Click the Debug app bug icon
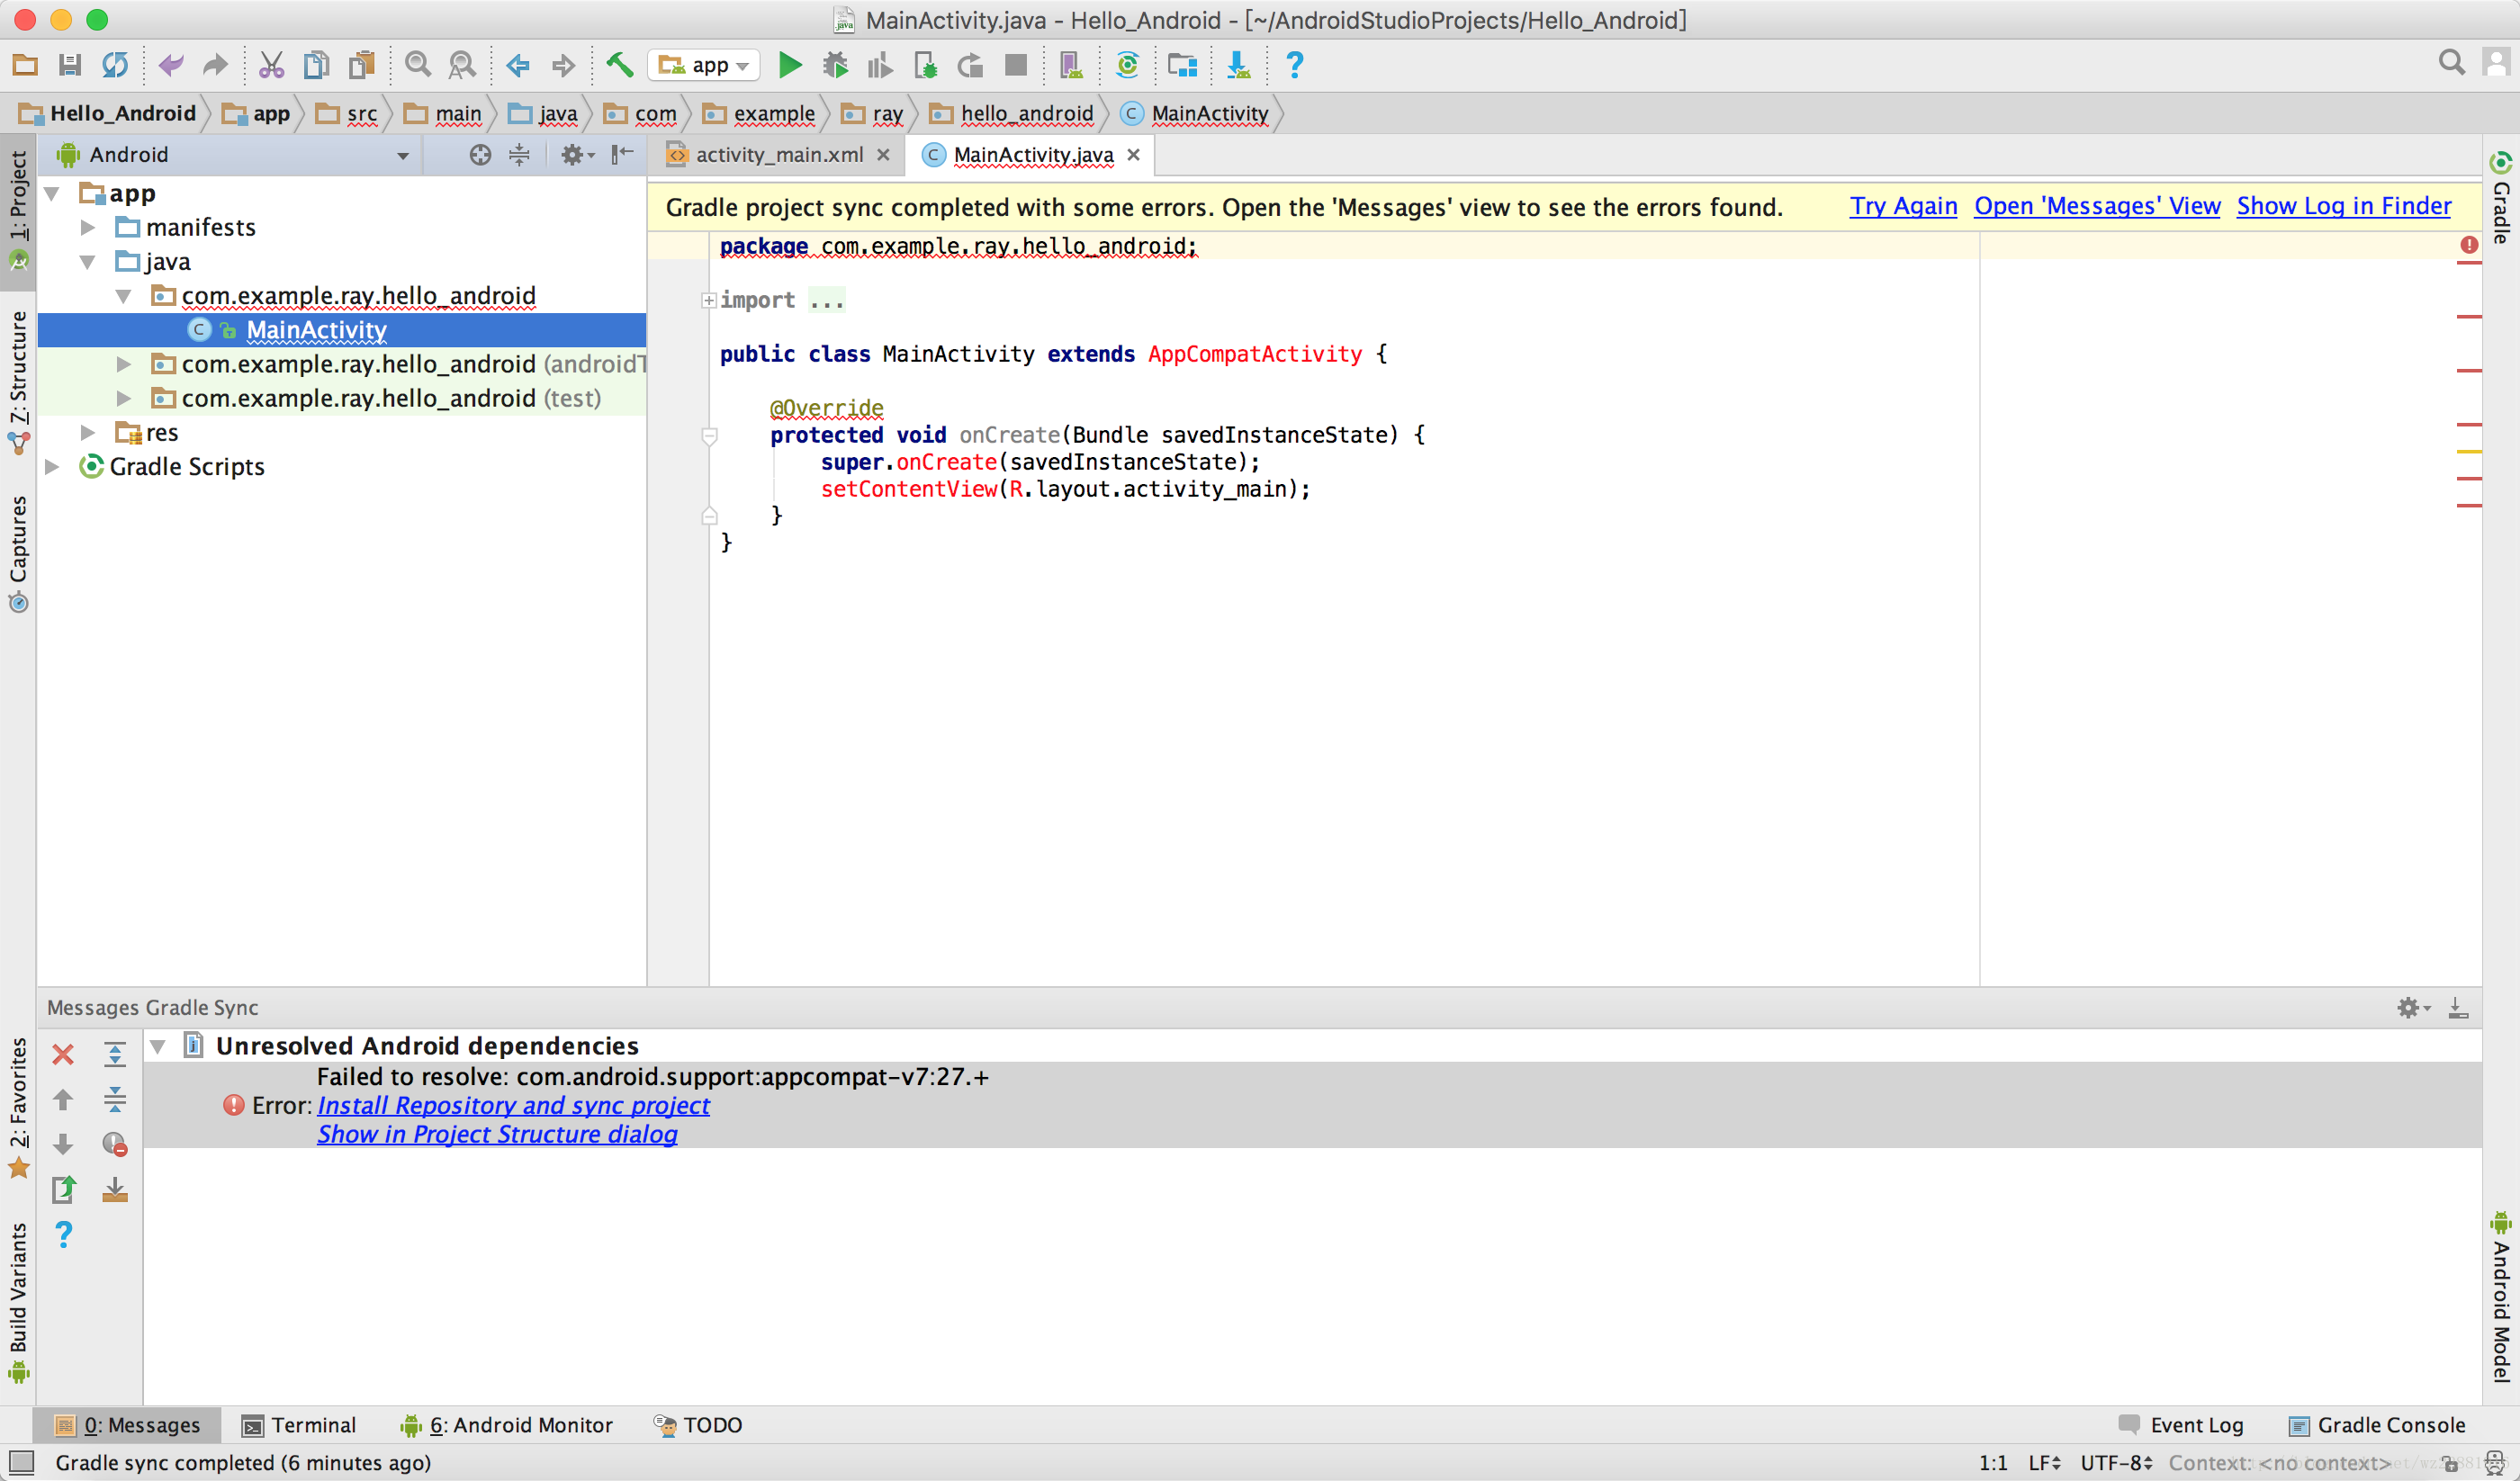The image size is (2520, 1481). coord(835,66)
